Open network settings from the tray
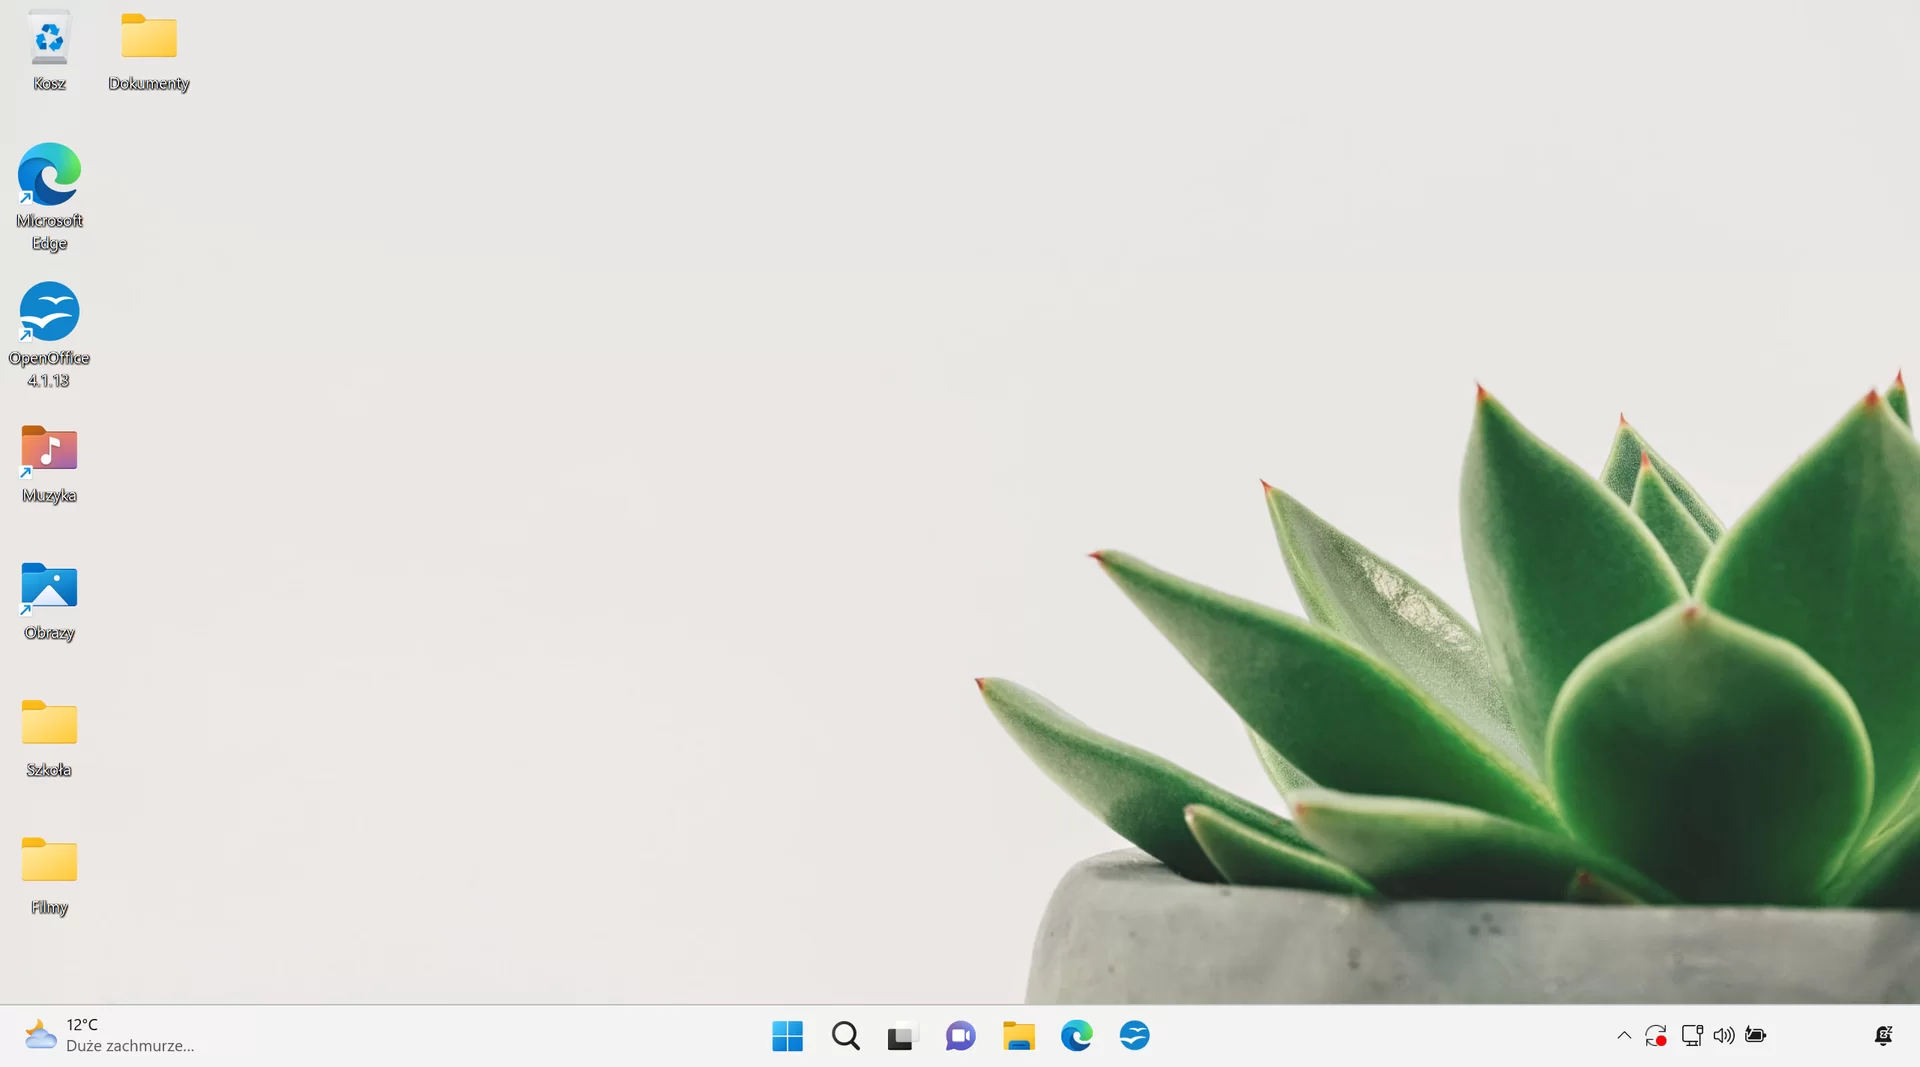This screenshot has width=1920, height=1067. coord(1692,1036)
